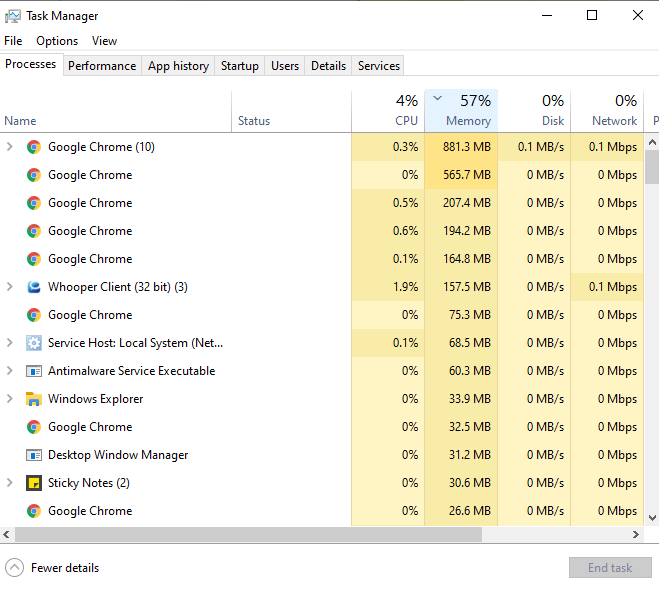Click Chrome icon of the 32.5 MB process
The width and height of the screenshot is (659, 590).
pos(34,427)
